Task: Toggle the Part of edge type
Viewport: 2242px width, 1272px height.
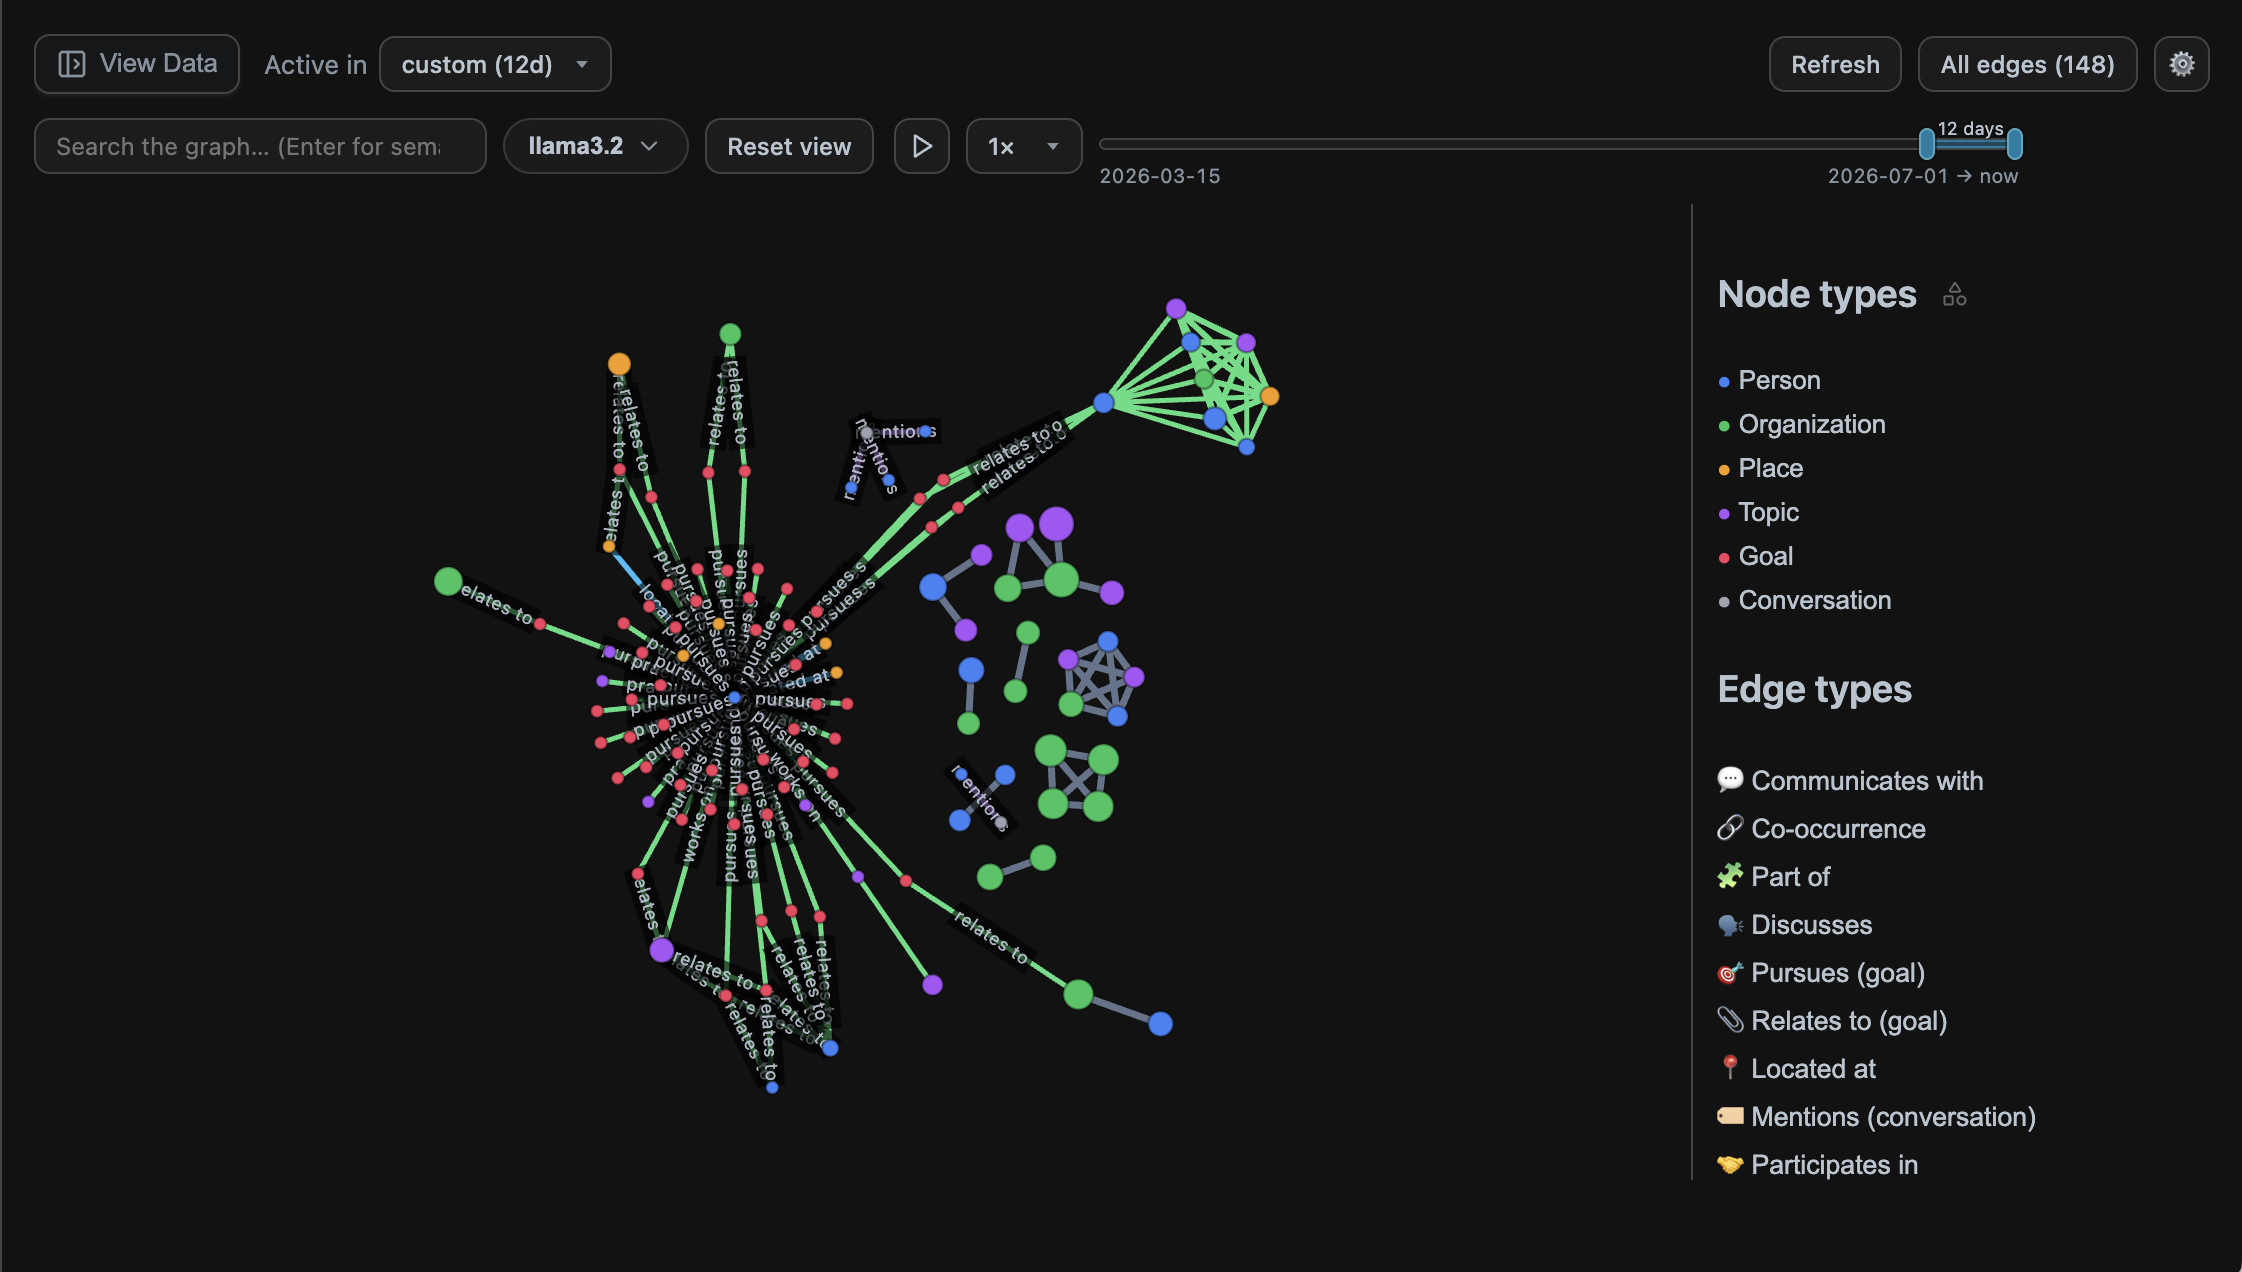Action: coord(1773,876)
